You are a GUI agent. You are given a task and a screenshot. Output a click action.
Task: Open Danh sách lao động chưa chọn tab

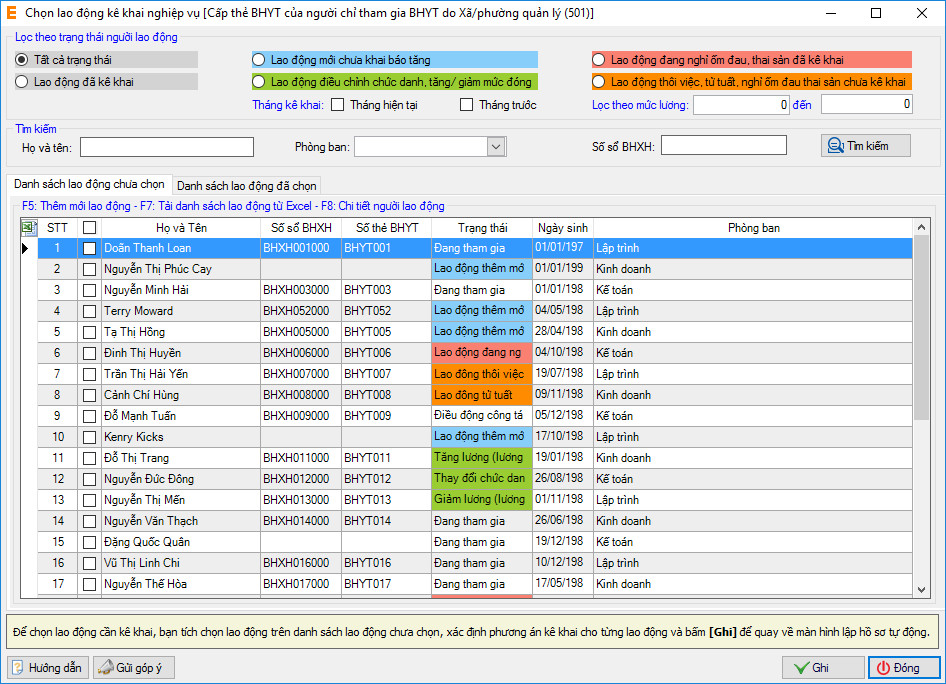[x=88, y=184]
